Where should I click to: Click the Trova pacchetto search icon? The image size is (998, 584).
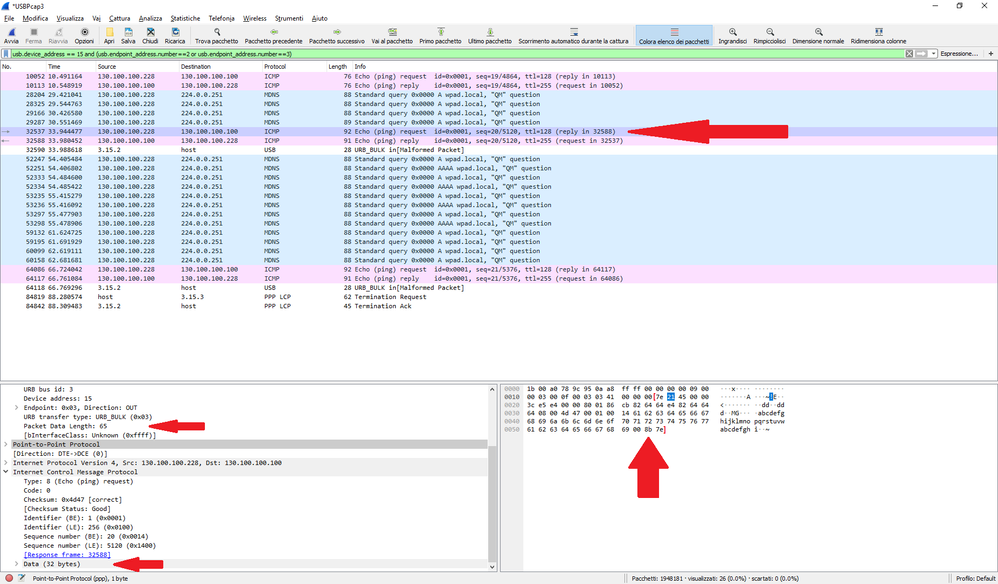click(216, 32)
